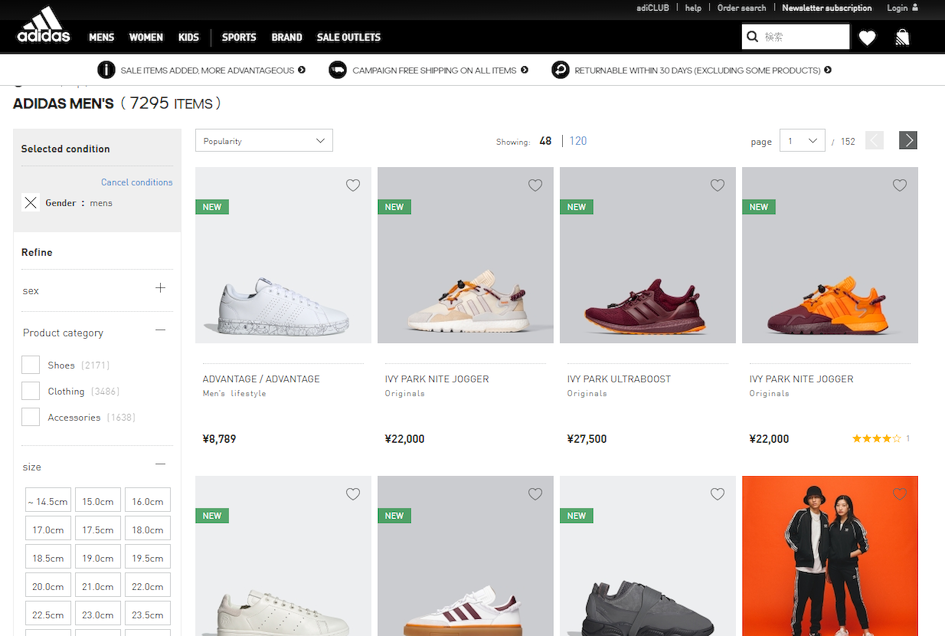
Task: Open the BRAND menu
Action: point(287,37)
